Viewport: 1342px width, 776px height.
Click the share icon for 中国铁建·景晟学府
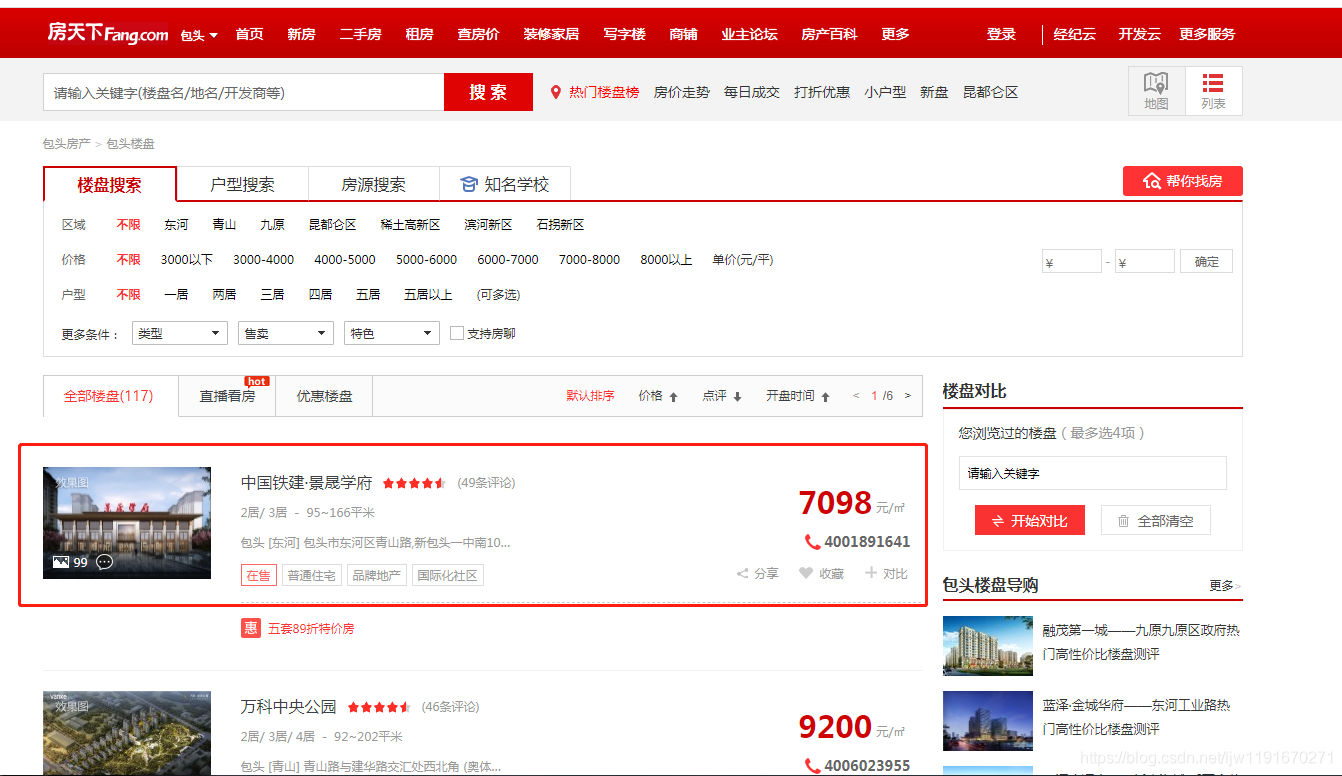pyautogui.click(x=743, y=574)
